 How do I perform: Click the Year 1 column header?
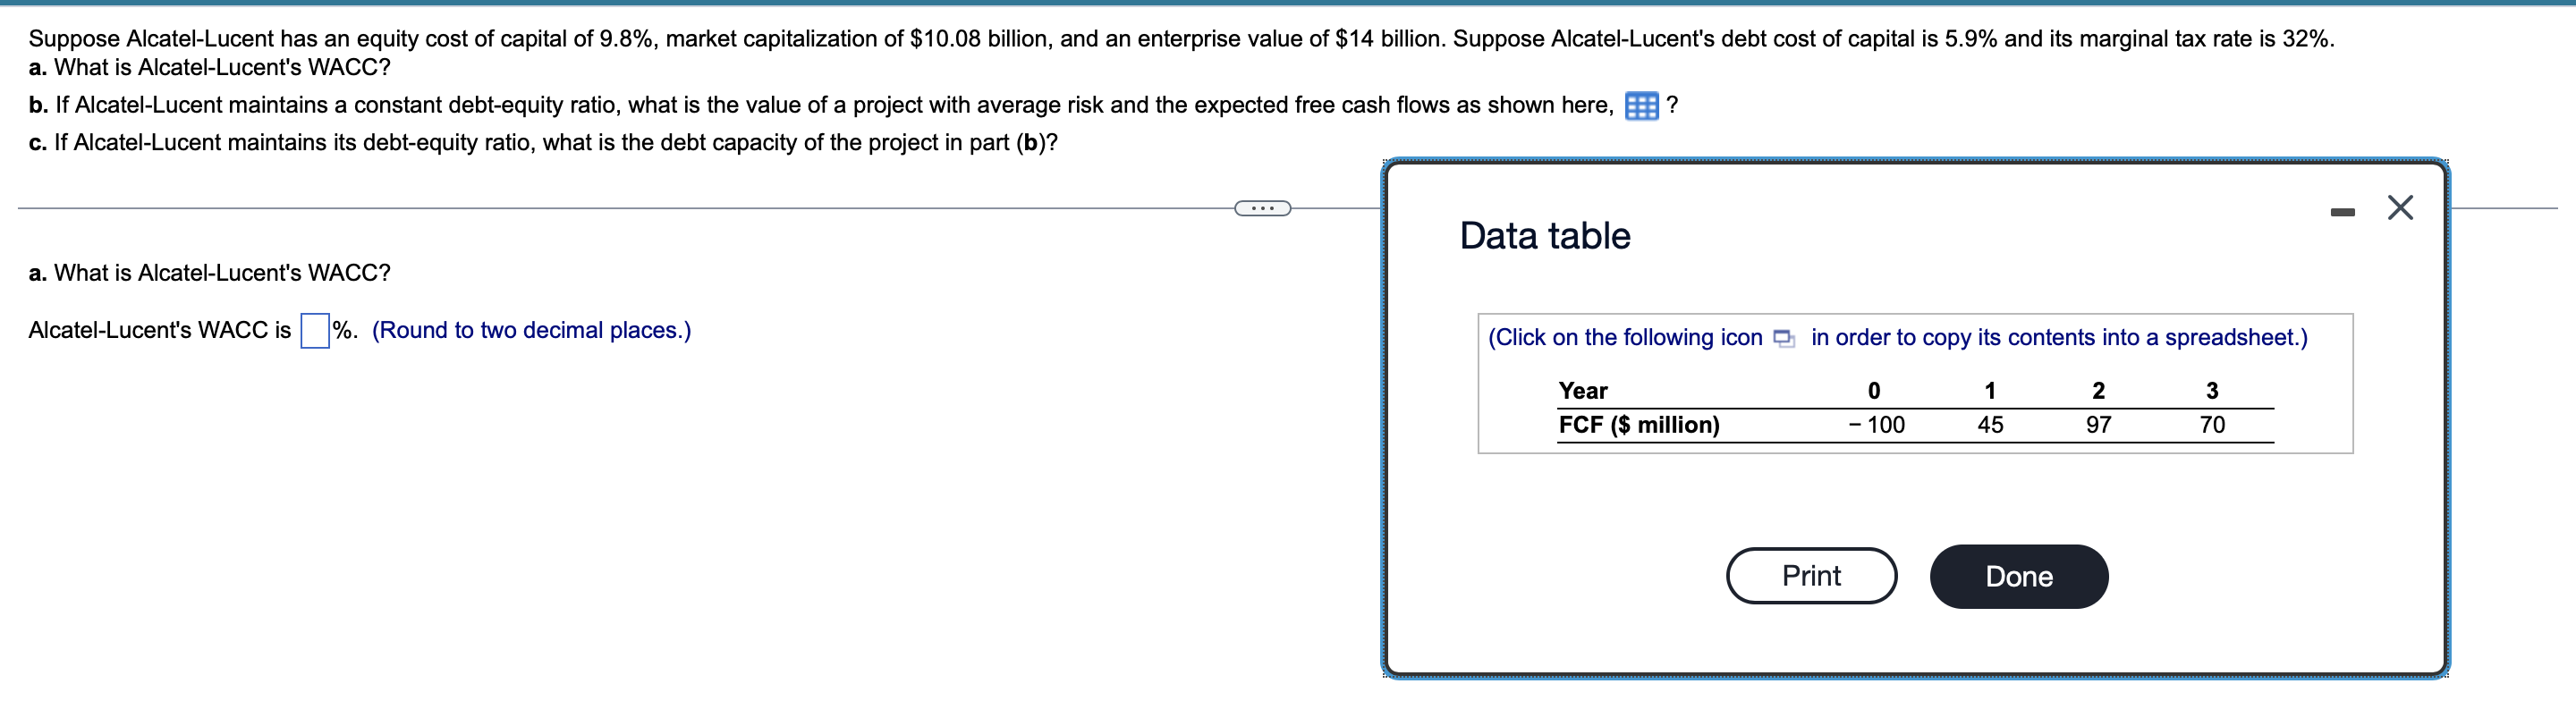pyautogui.click(x=1990, y=391)
